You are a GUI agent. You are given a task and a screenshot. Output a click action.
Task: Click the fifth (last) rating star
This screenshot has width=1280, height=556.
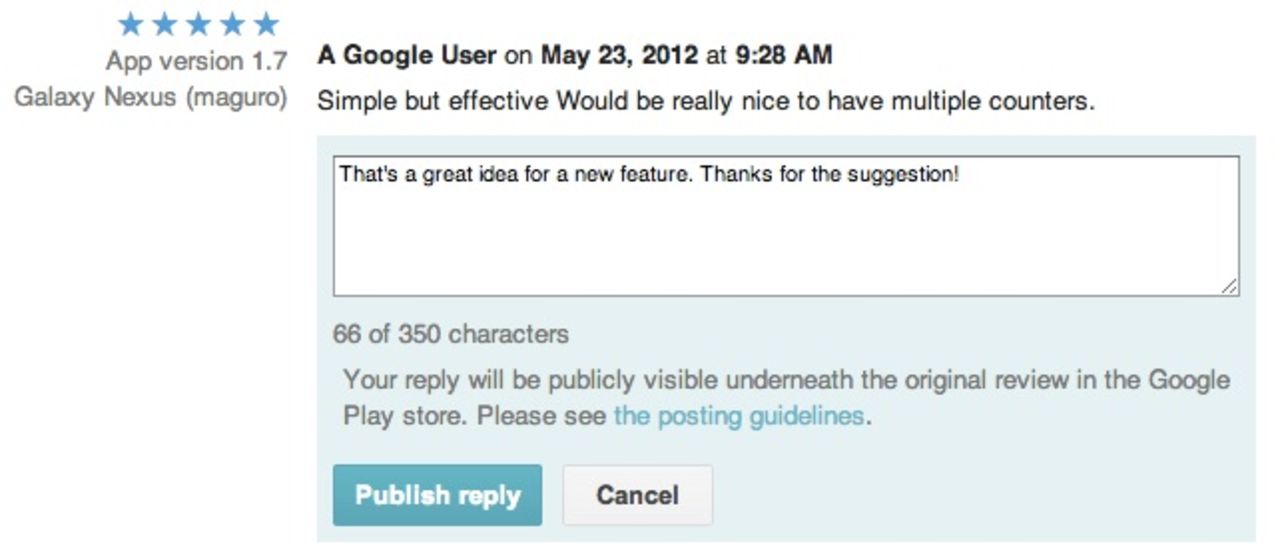(266, 24)
